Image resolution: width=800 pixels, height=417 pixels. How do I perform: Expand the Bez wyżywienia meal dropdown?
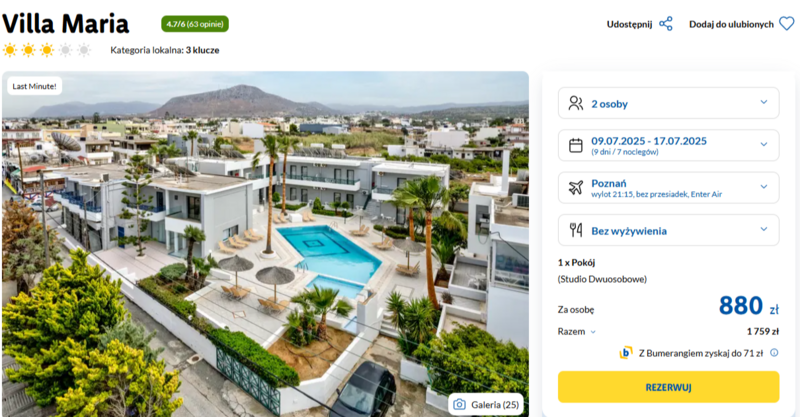[668, 230]
